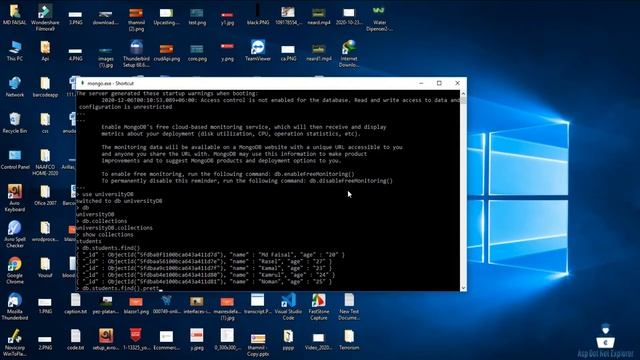Open the Offica 2007 folder
The image size is (640, 360).
[x=45, y=195]
